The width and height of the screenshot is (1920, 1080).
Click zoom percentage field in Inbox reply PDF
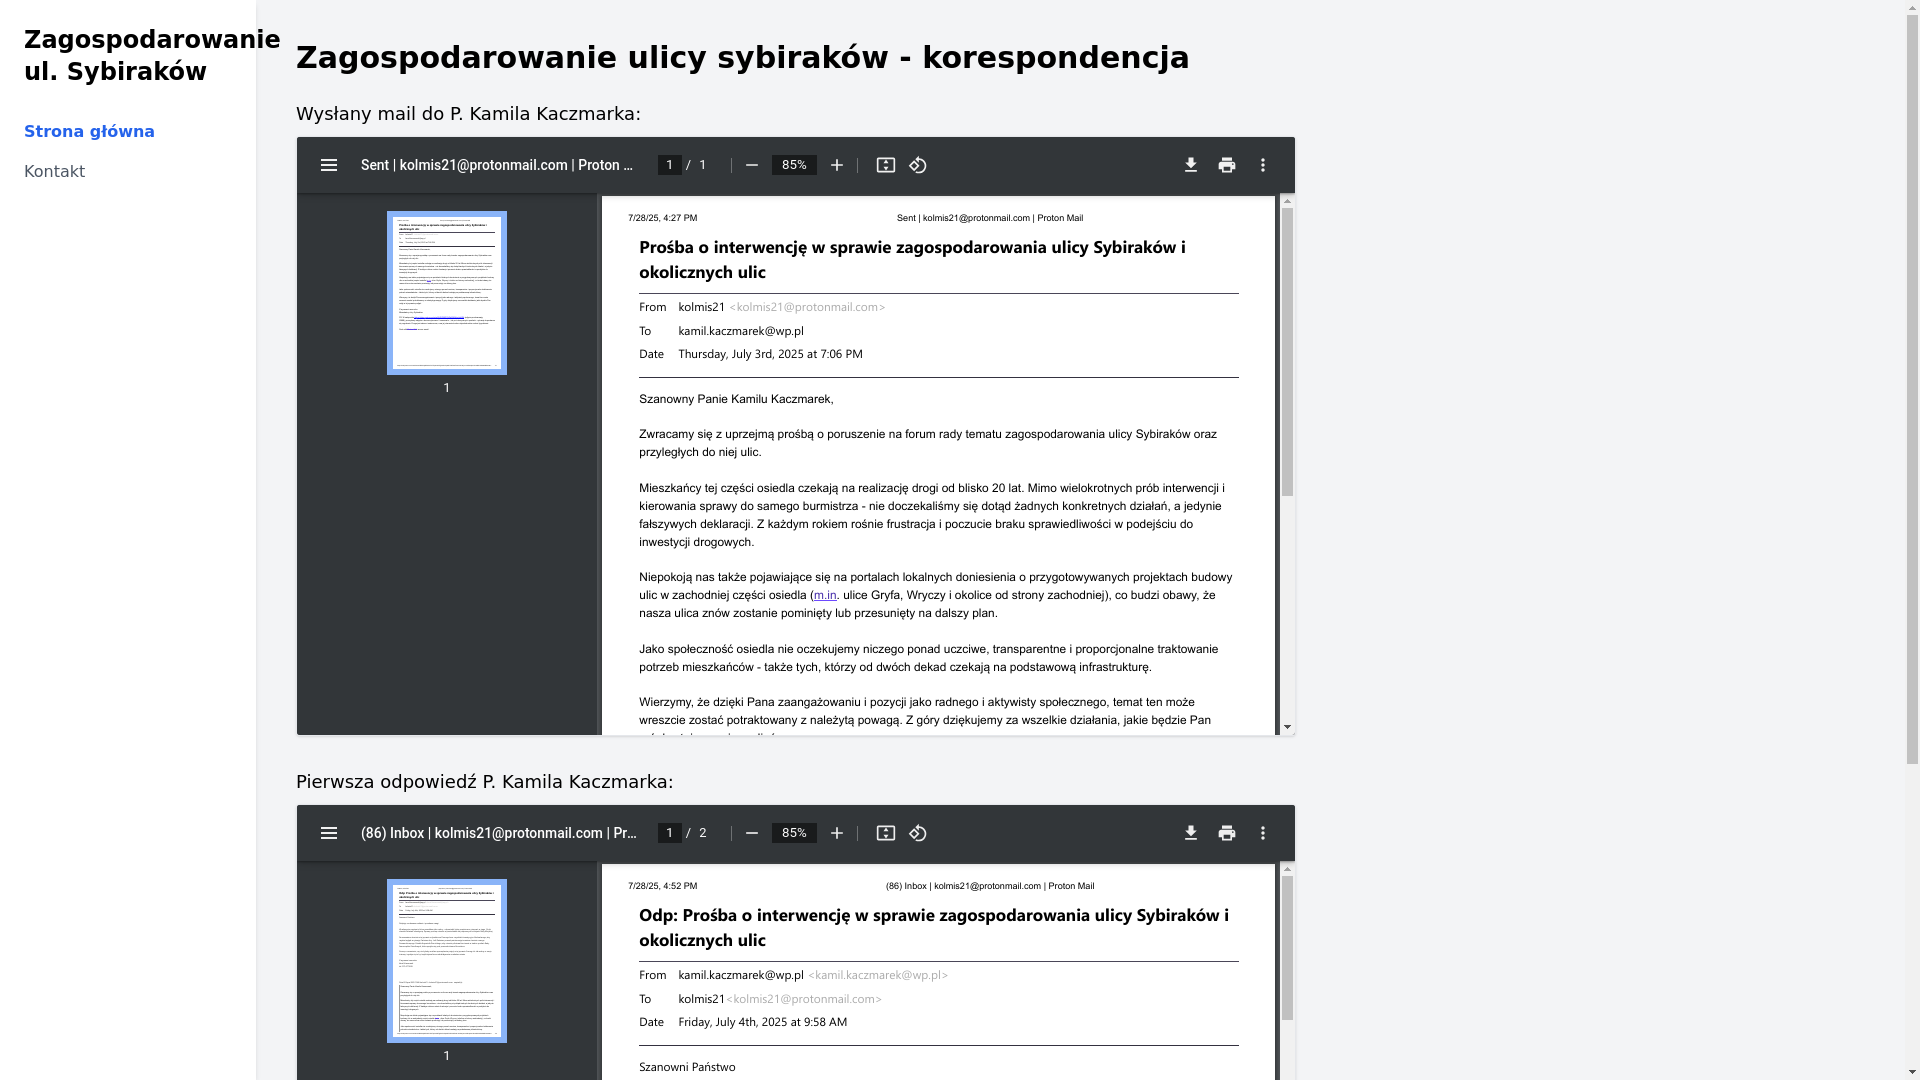click(x=794, y=833)
